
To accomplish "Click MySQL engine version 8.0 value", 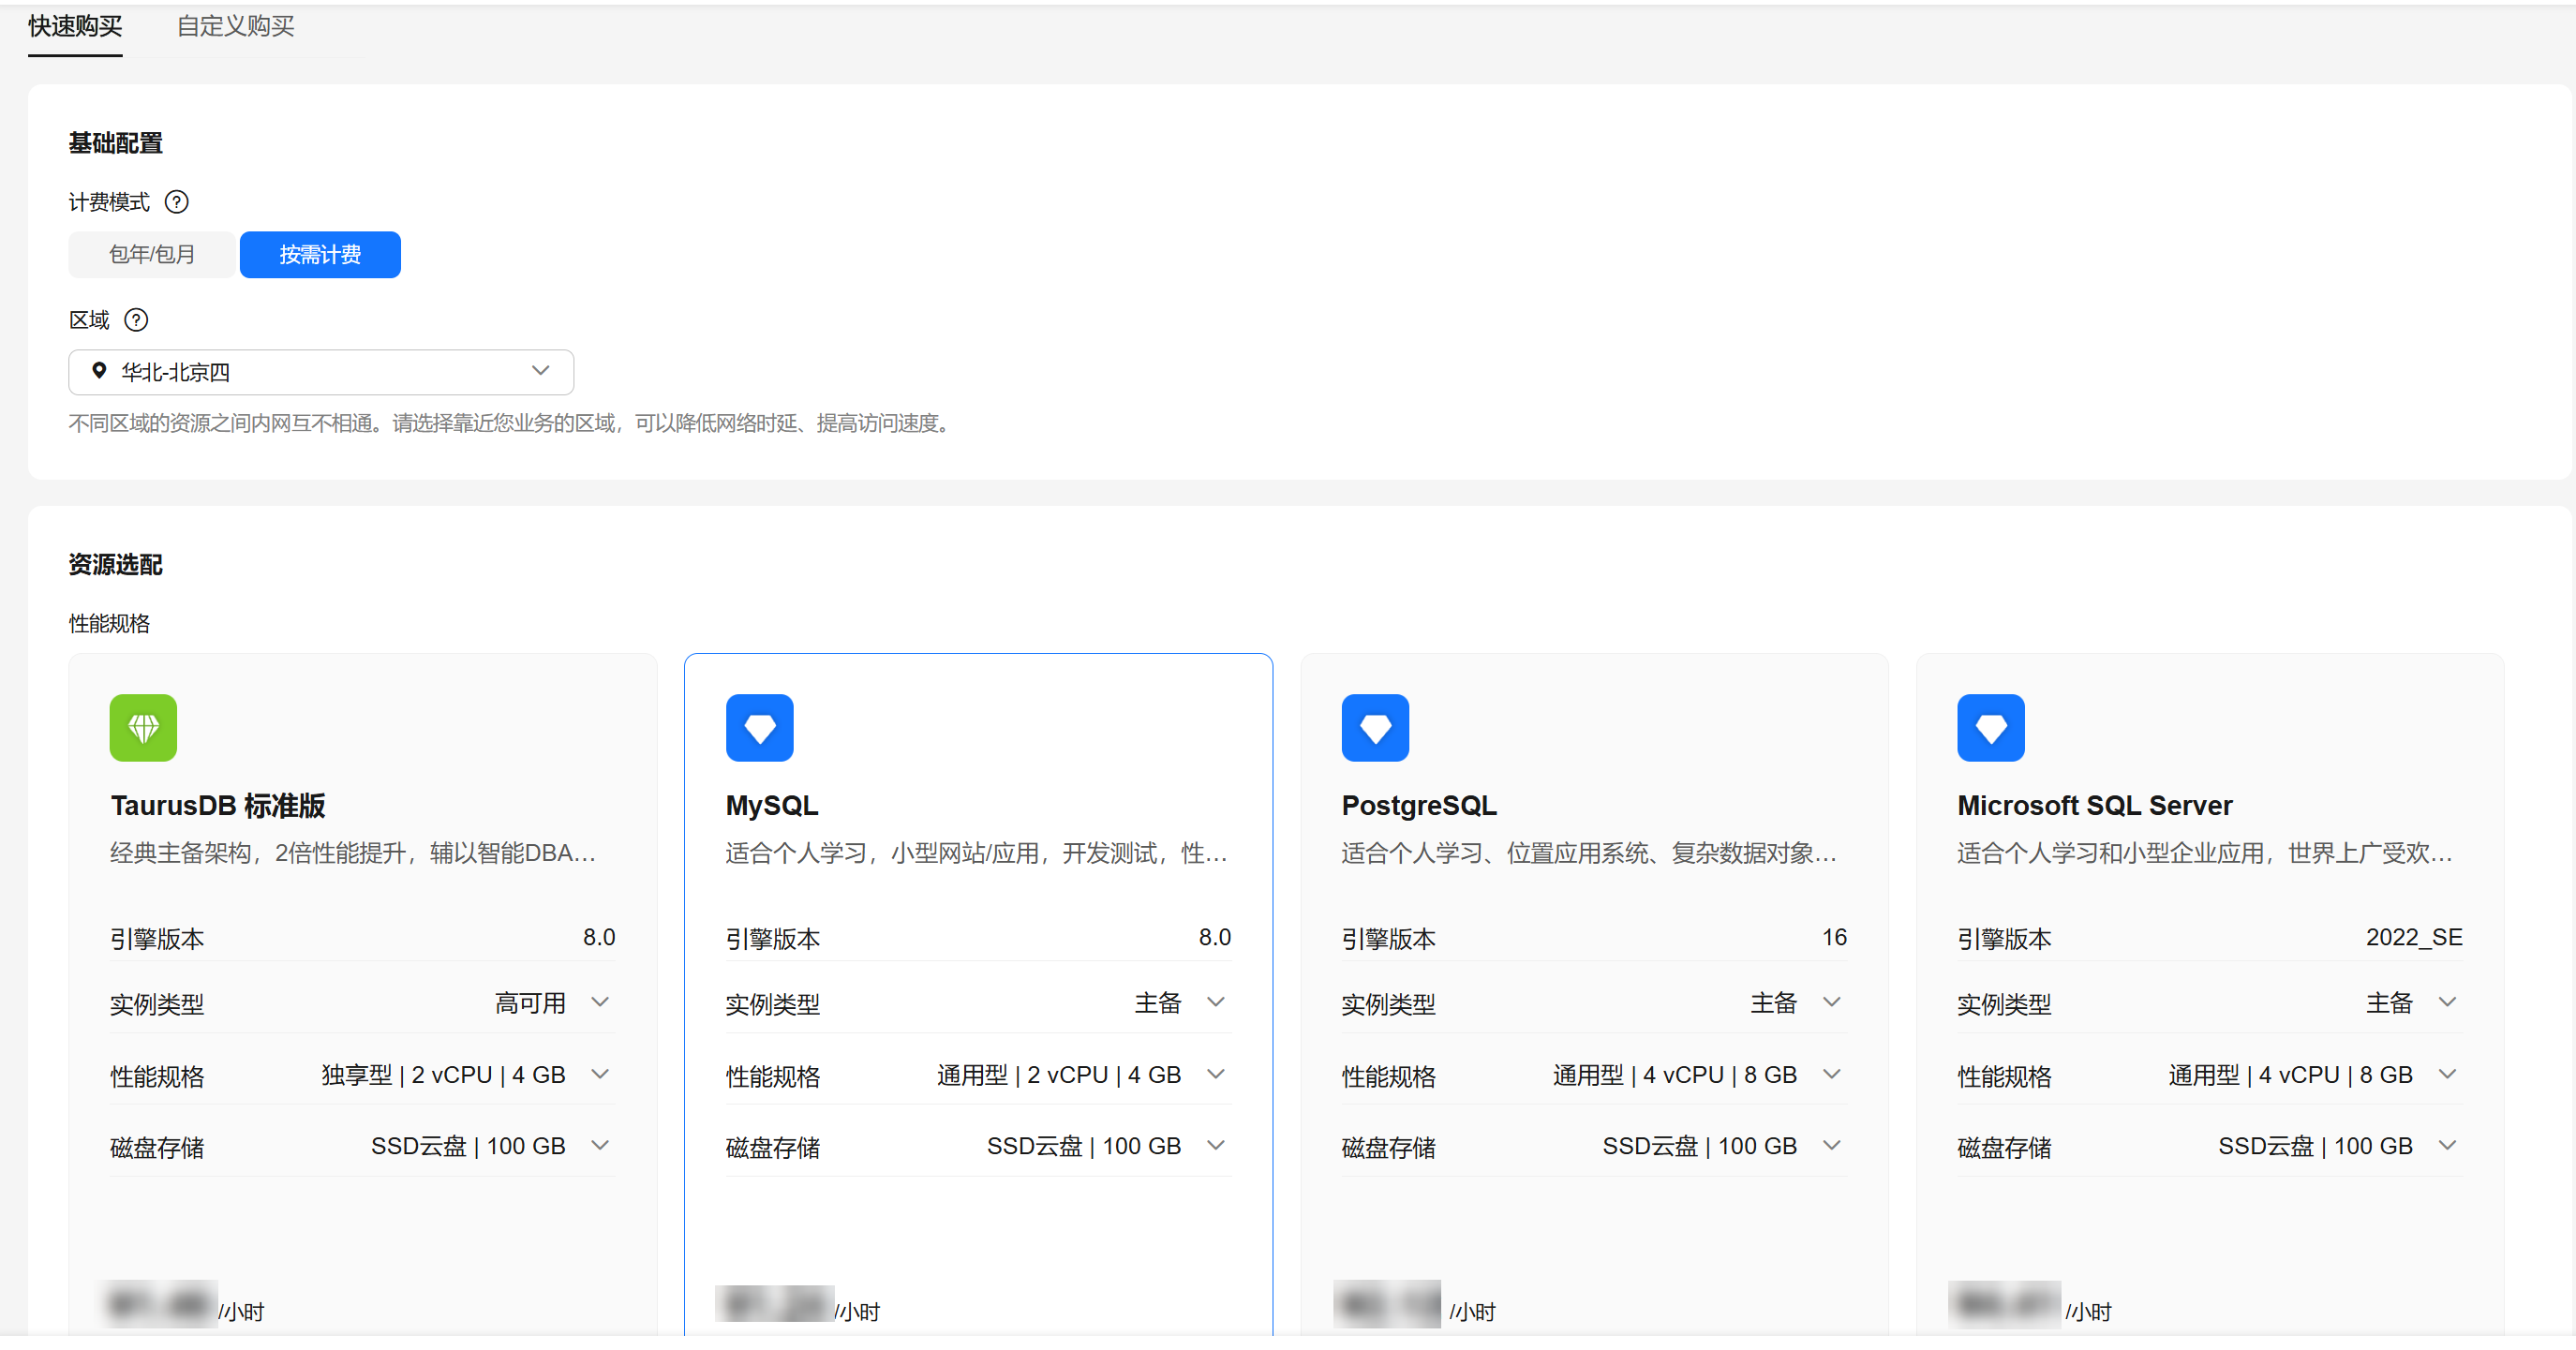I will (1215, 938).
